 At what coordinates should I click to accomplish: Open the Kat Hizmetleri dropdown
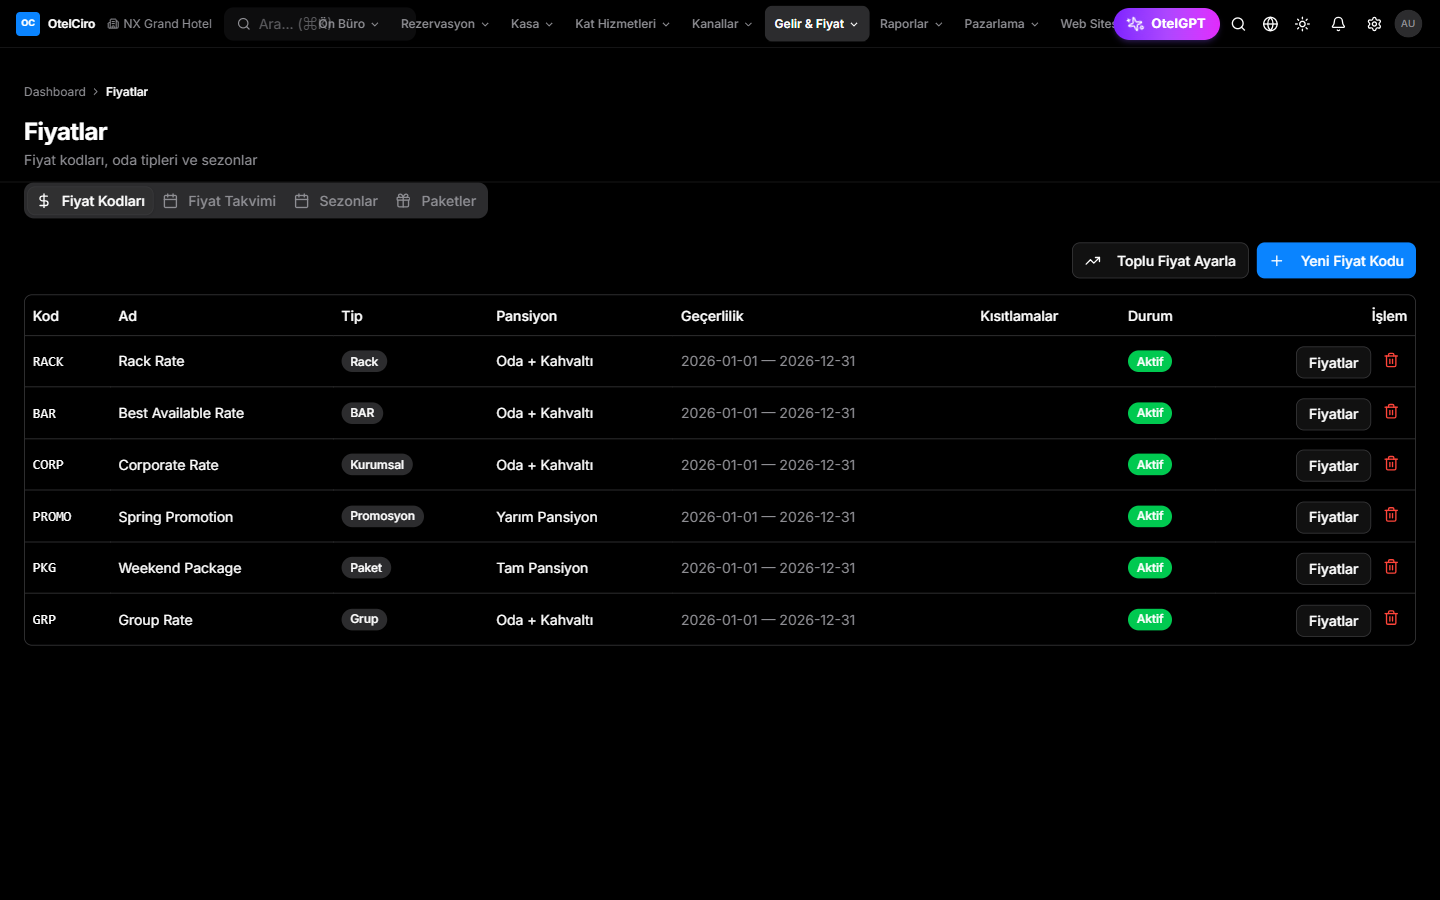click(x=622, y=24)
